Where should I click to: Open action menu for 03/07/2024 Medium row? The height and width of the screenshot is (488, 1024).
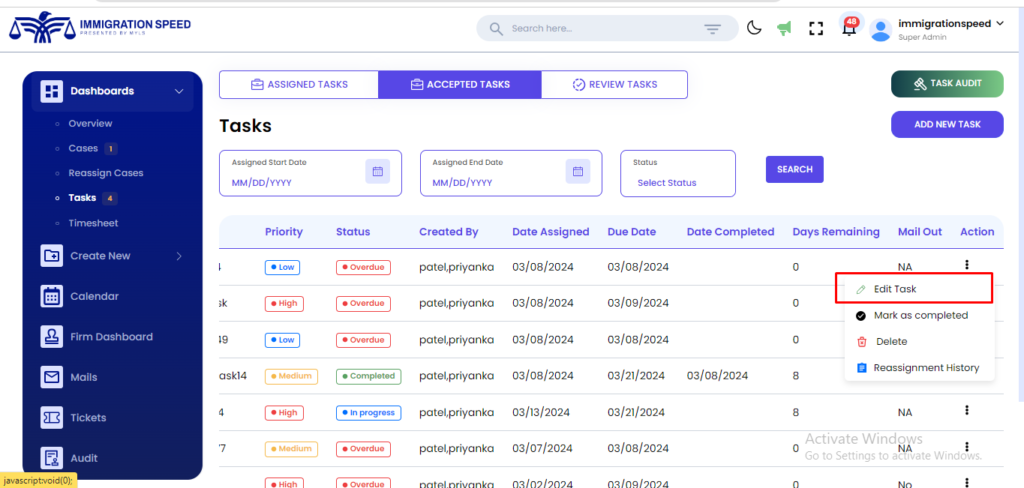click(x=967, y=447)
